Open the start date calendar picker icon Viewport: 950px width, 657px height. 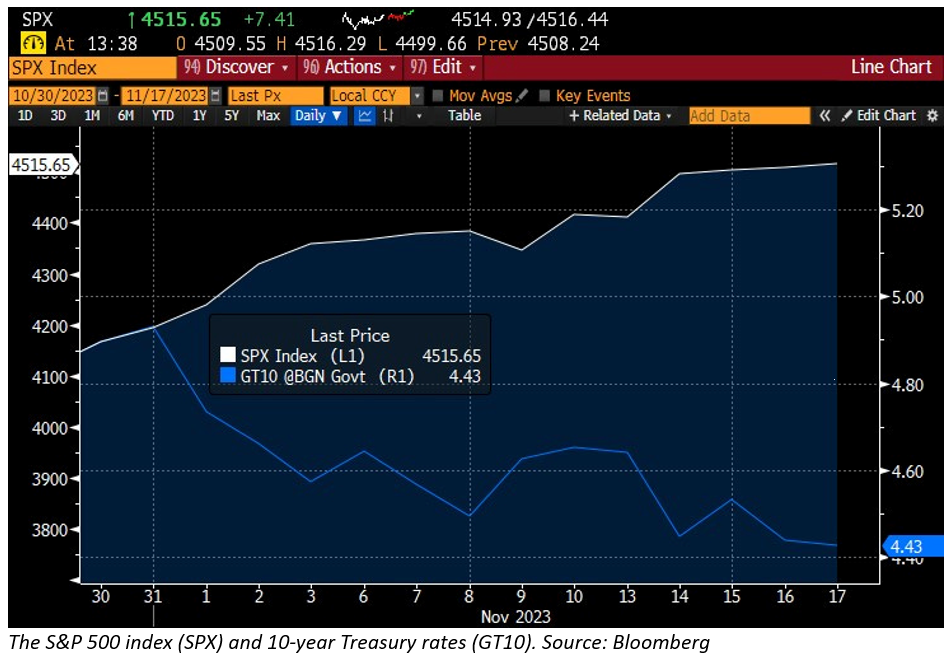point(103,96)
